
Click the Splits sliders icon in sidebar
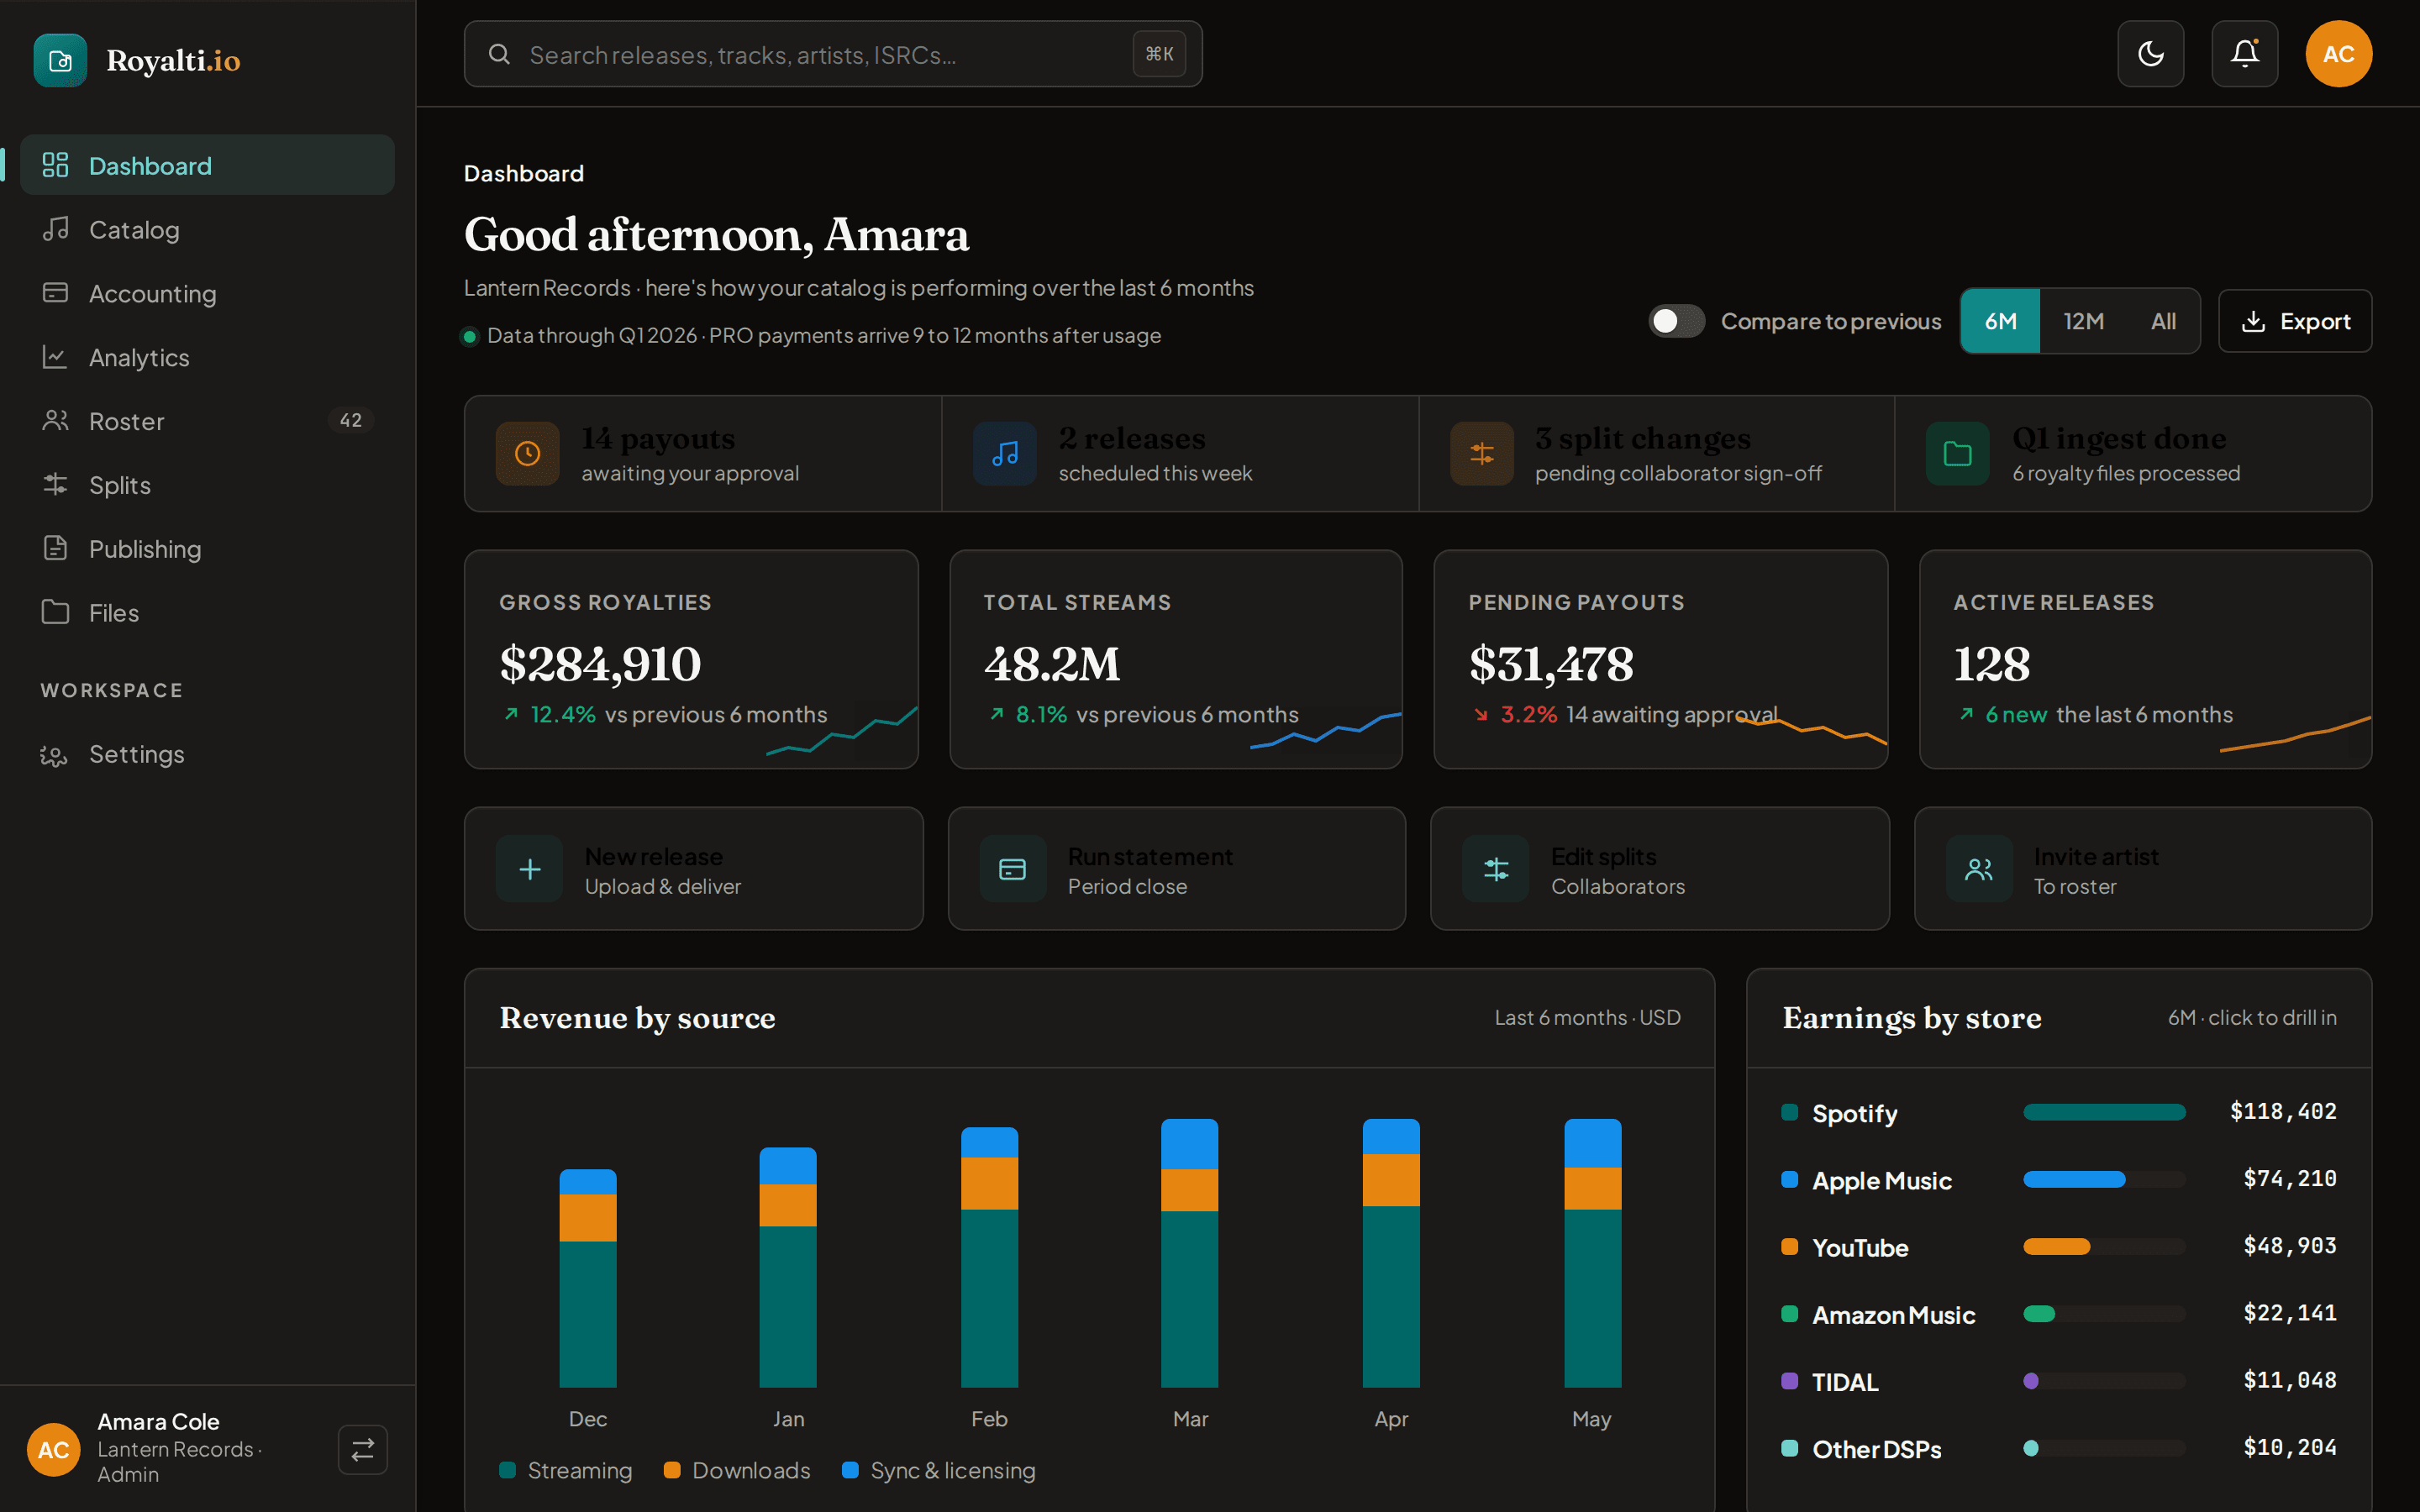pyautogui.click(x=55, y=485)
